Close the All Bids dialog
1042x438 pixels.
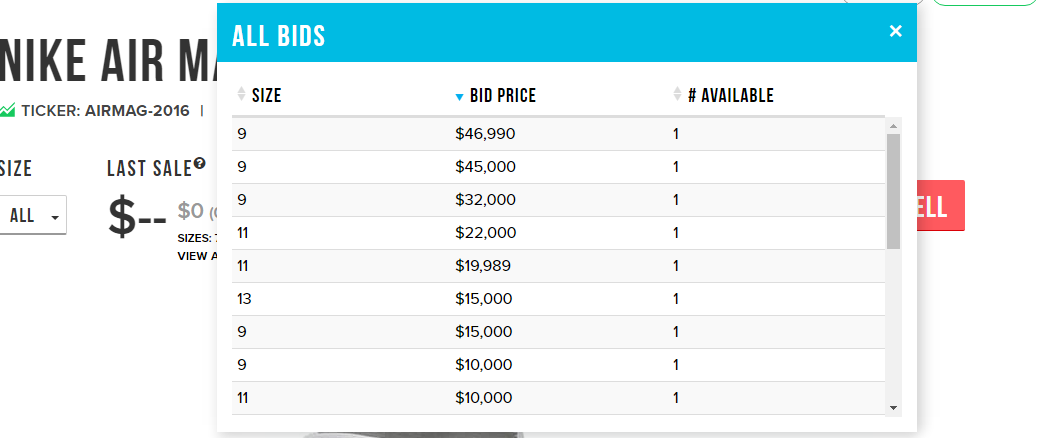click(895, 31)
